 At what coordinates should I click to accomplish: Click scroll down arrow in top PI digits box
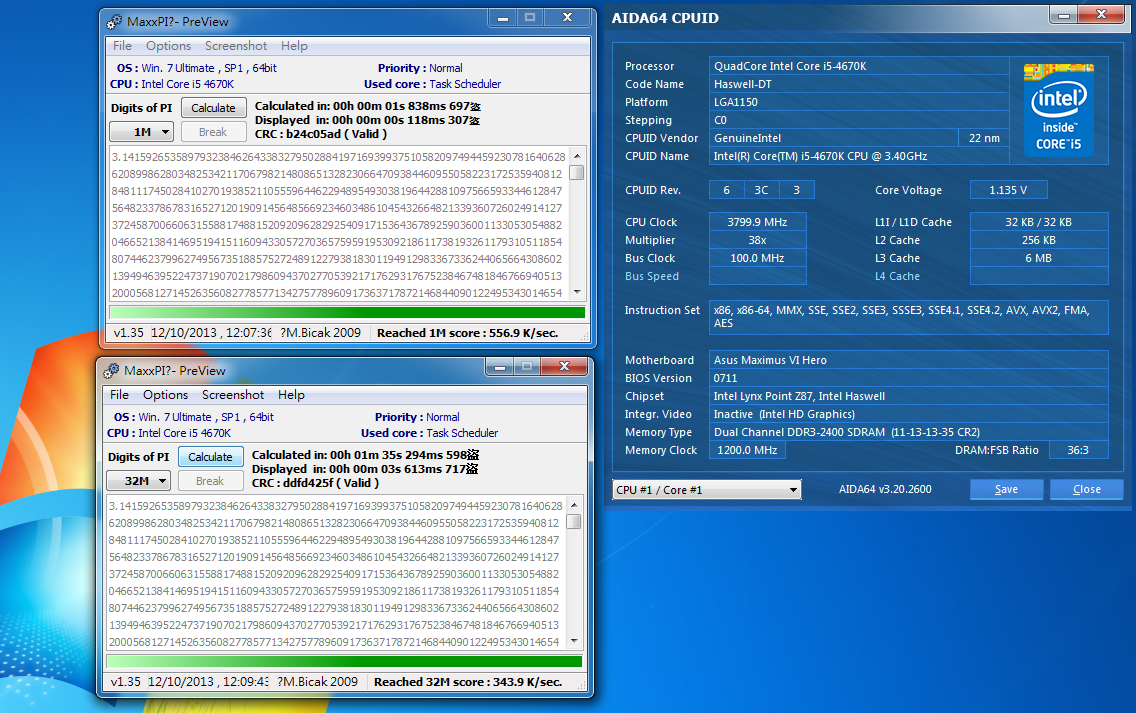point(577,292)
